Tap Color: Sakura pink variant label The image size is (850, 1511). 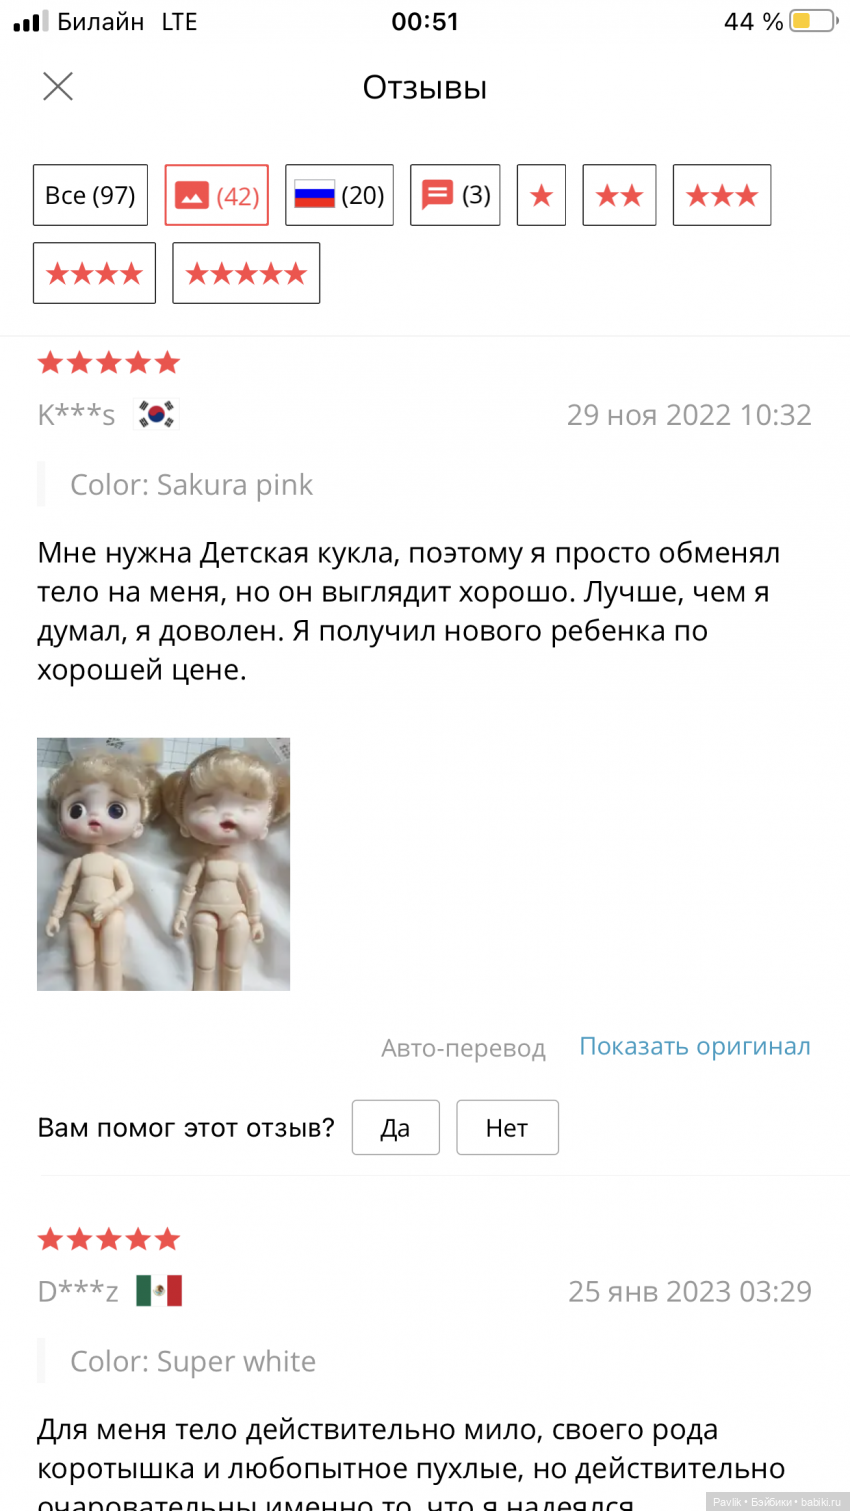(191, 485)
